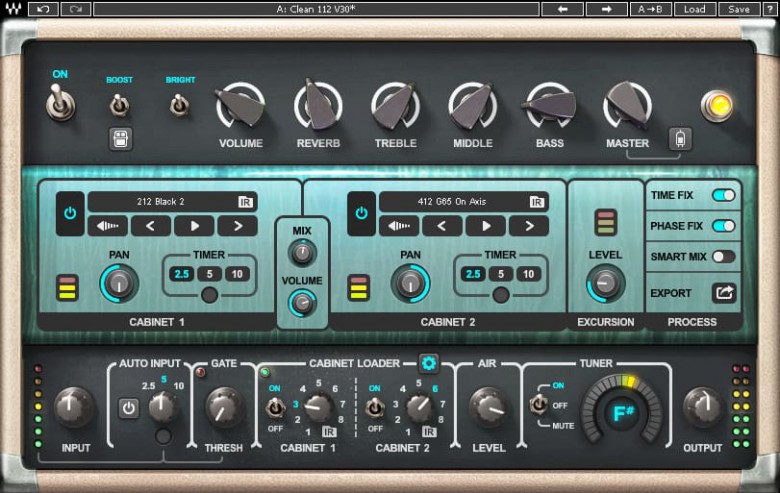Click the Excursion Level knob
This screenshot has height=493, width=780.
coord(605,283)
